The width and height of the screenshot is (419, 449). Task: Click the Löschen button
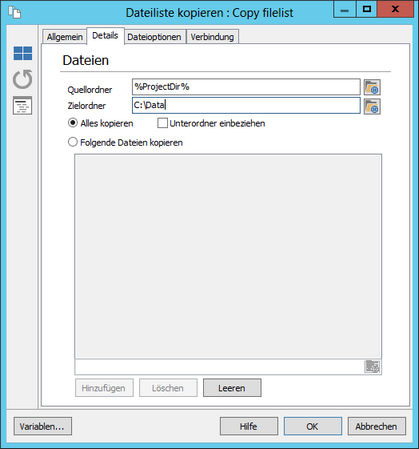coord(168,388)
